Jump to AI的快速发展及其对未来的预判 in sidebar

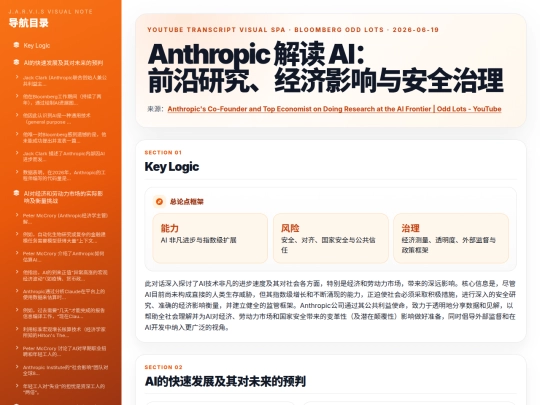(63, 63)
